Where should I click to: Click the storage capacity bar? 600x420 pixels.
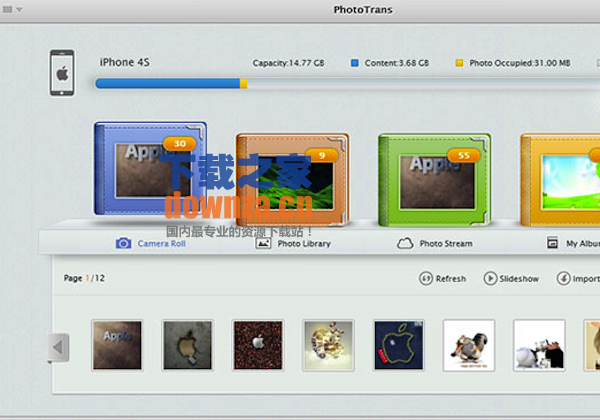click(x=347, y=83)
